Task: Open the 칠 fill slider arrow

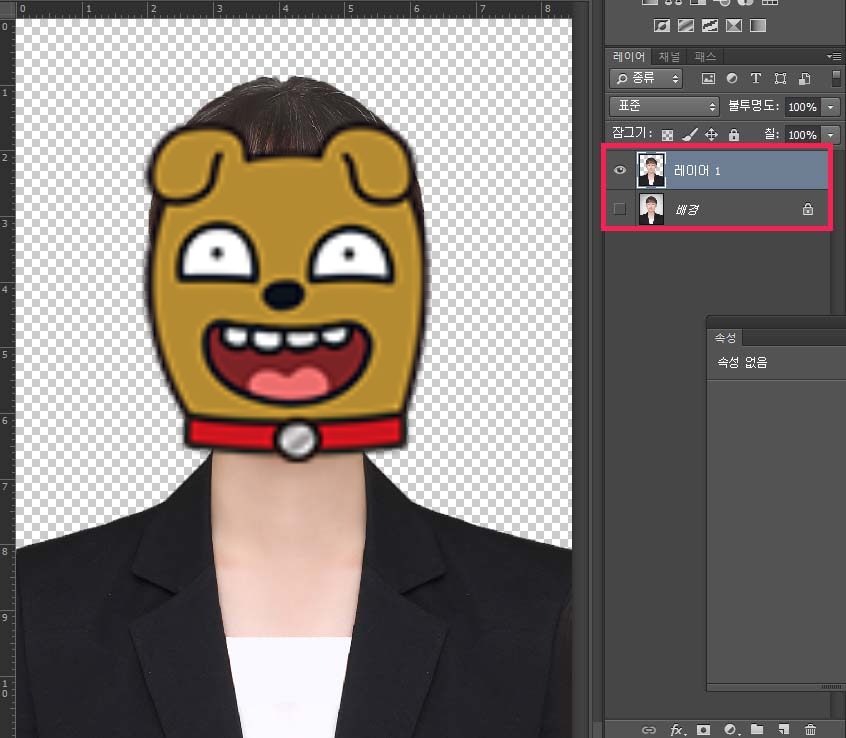Action: [831, 134]
